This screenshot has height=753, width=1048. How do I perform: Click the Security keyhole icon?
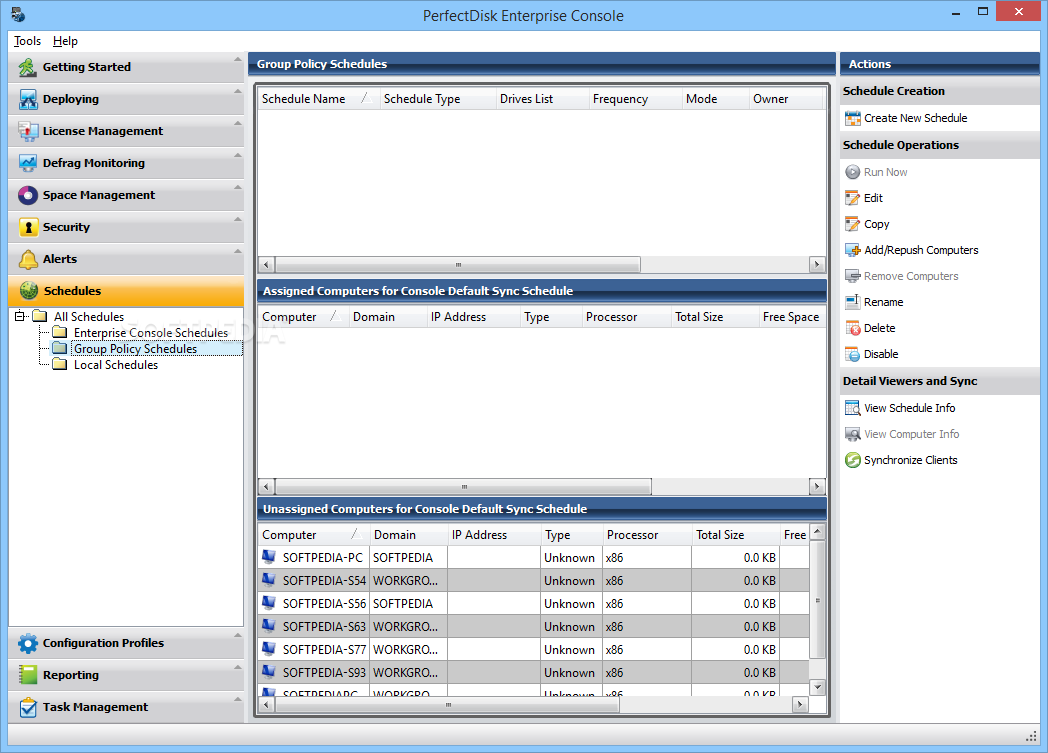coord(27,227)
